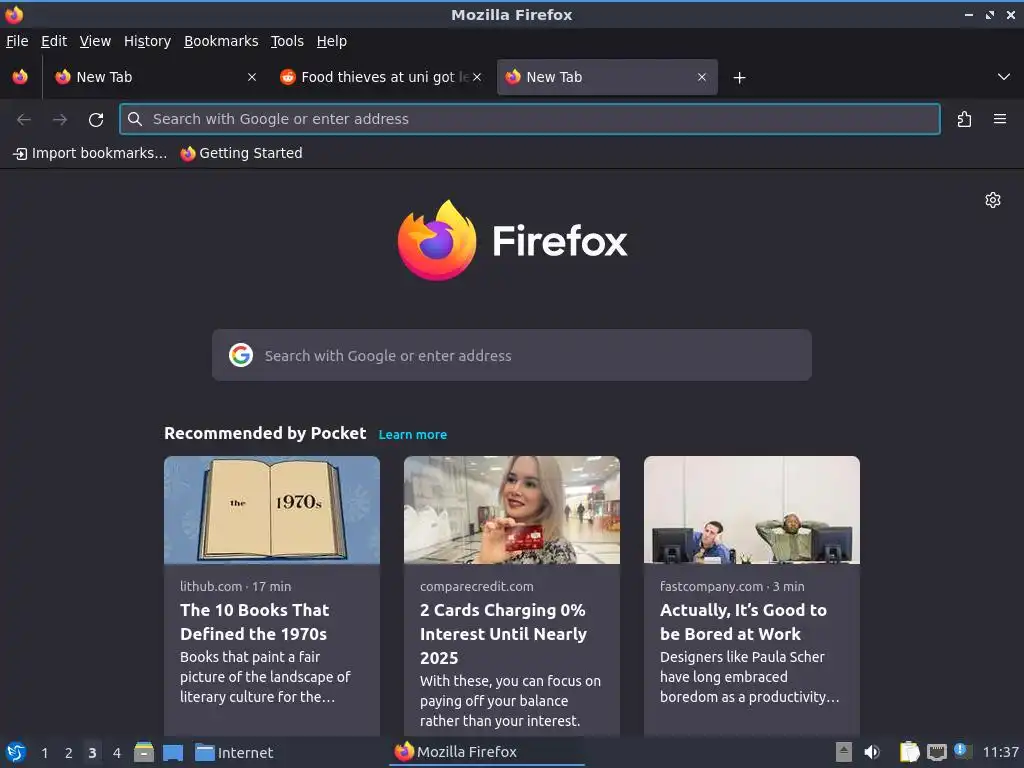Open the 1970s book thumbnail

pos(272,510)
